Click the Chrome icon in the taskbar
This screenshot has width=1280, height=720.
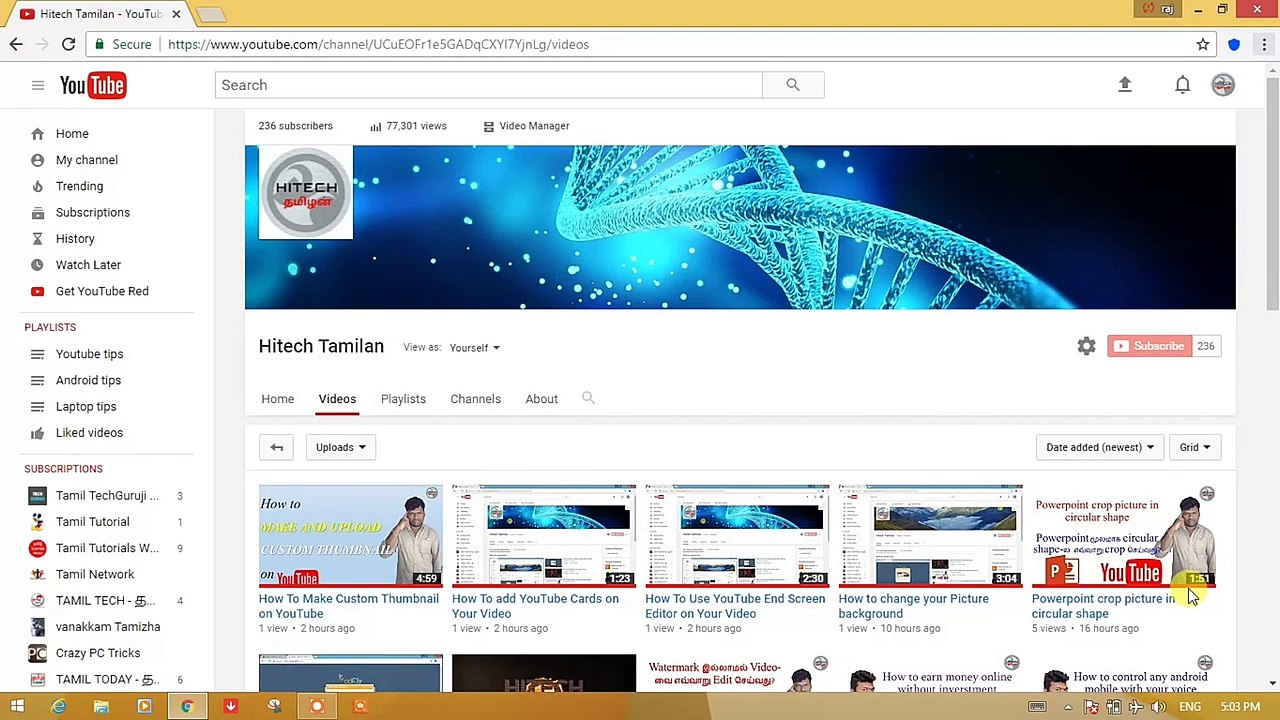pos(187,707)
